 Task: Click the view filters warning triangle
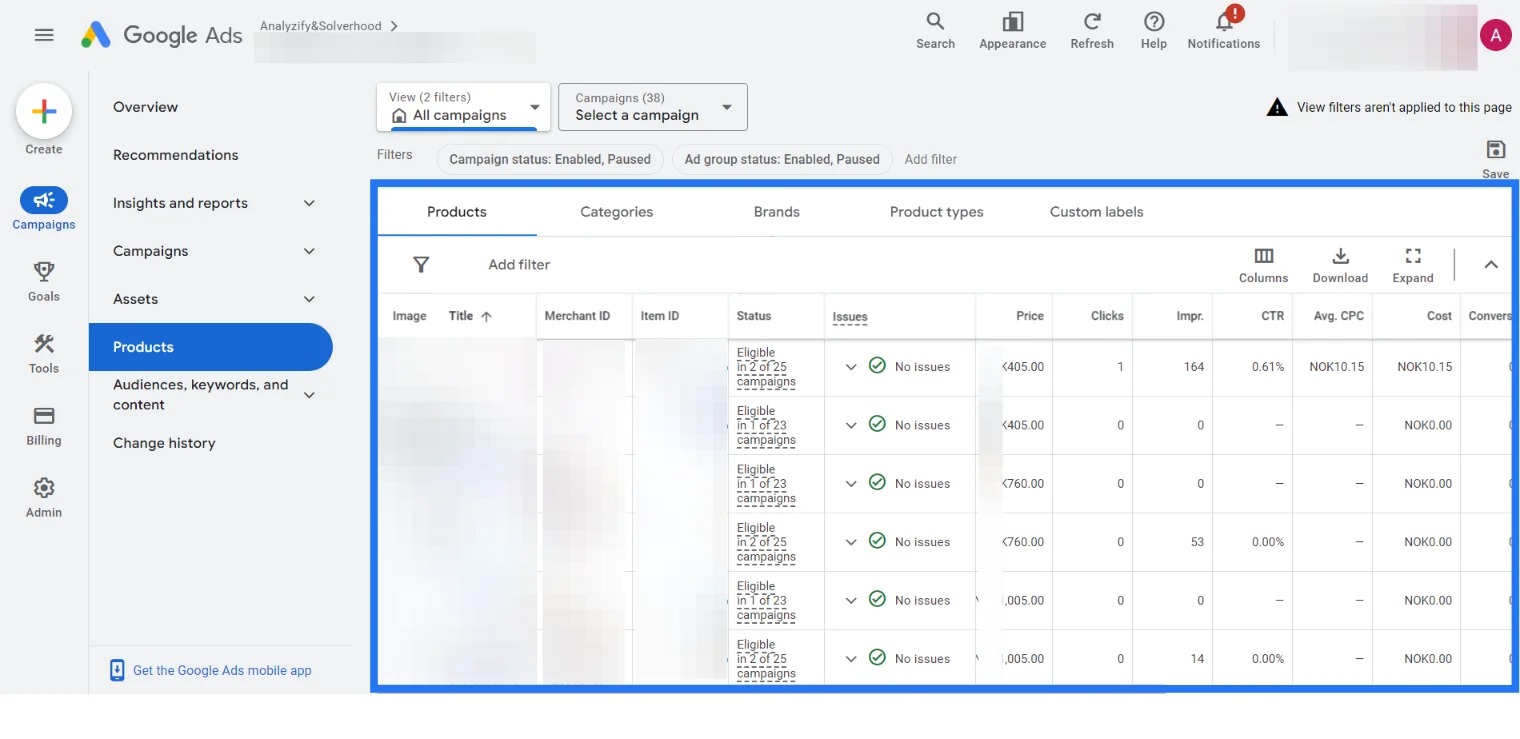point(1277,108)
